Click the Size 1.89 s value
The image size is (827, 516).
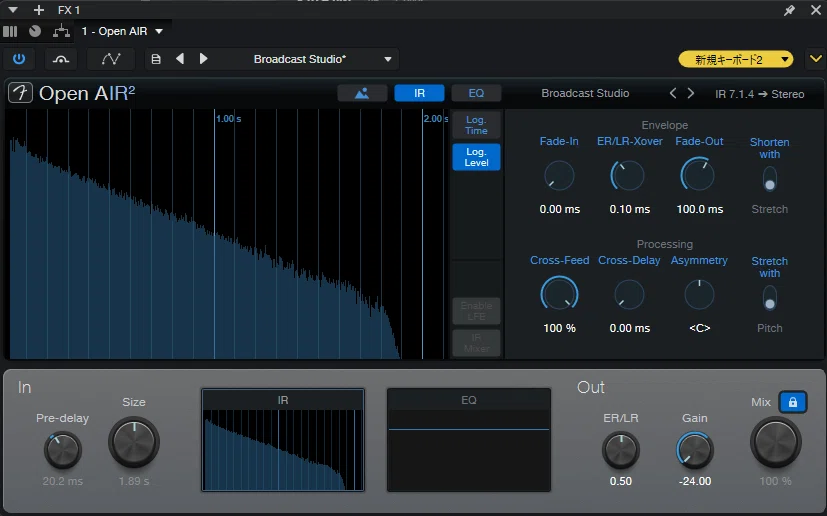pos(134,481)
